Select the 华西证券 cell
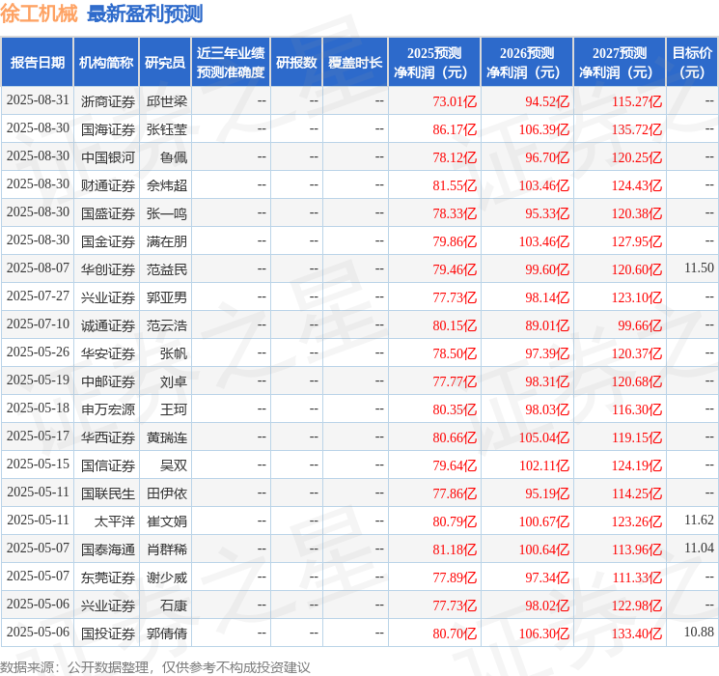Image resolution: width=719 pixels, height=676 pixels. 108,438
